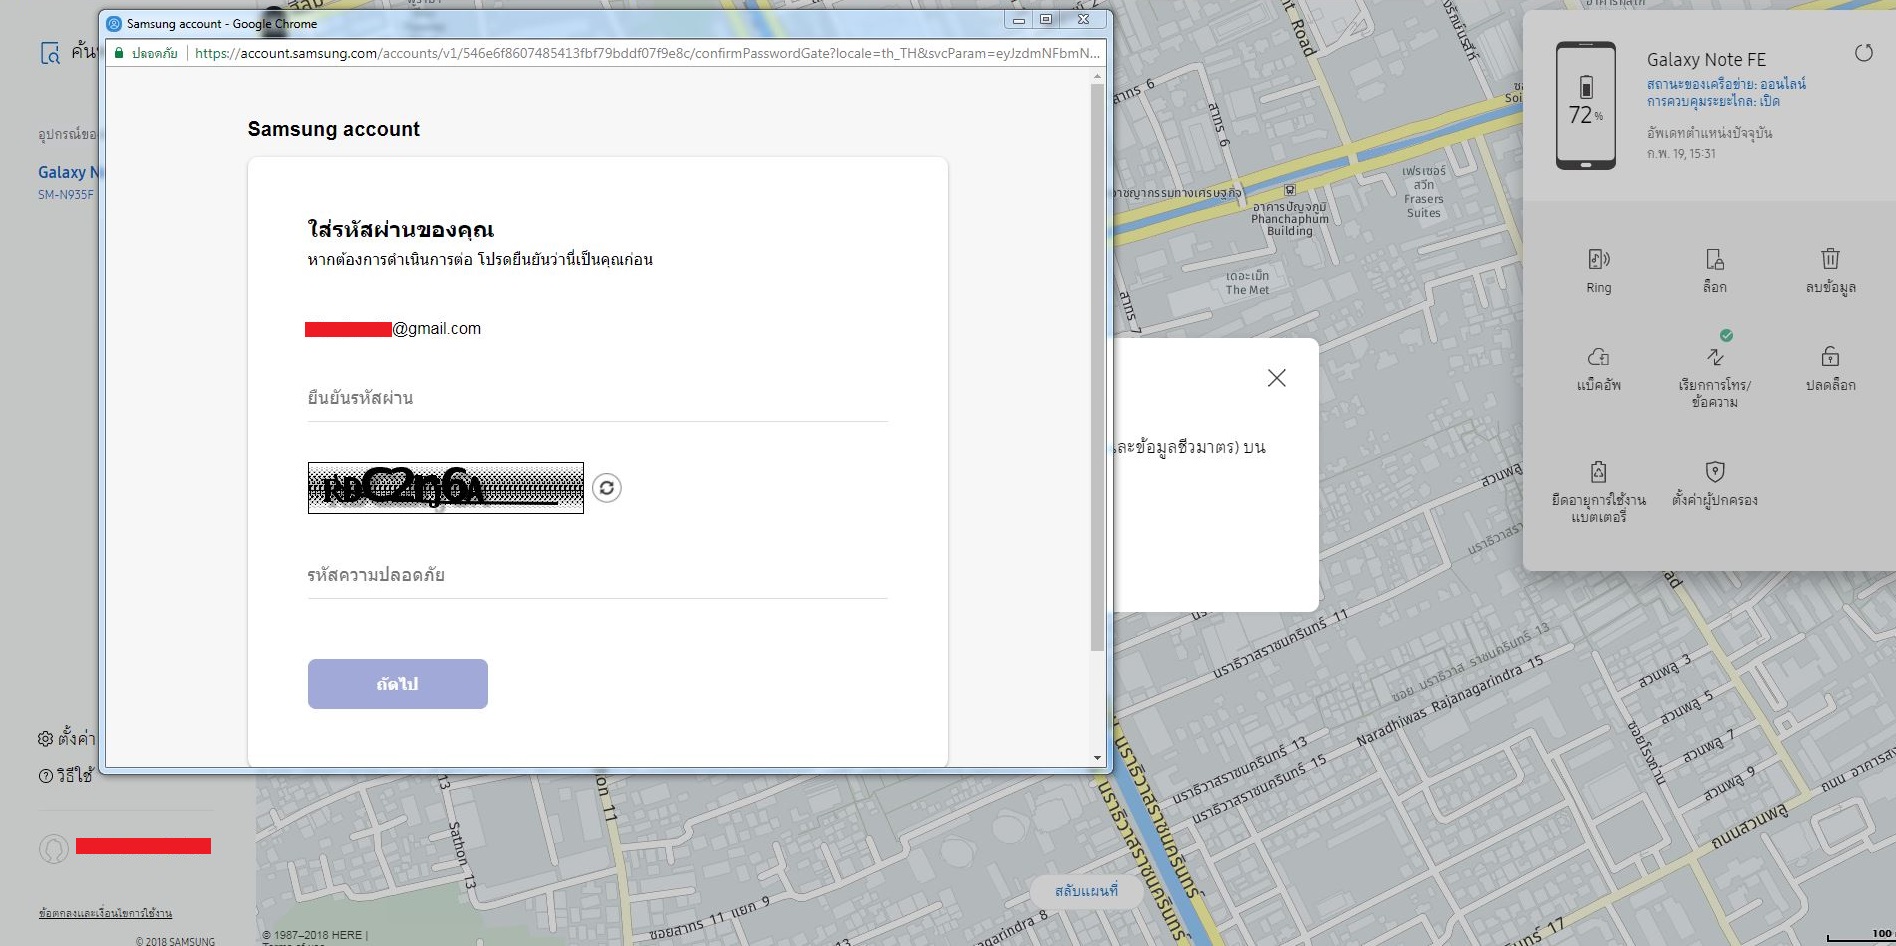Click the รหัสความปลอดภัย security code field
Screen dimensions: 1896x946
point(597,575)
